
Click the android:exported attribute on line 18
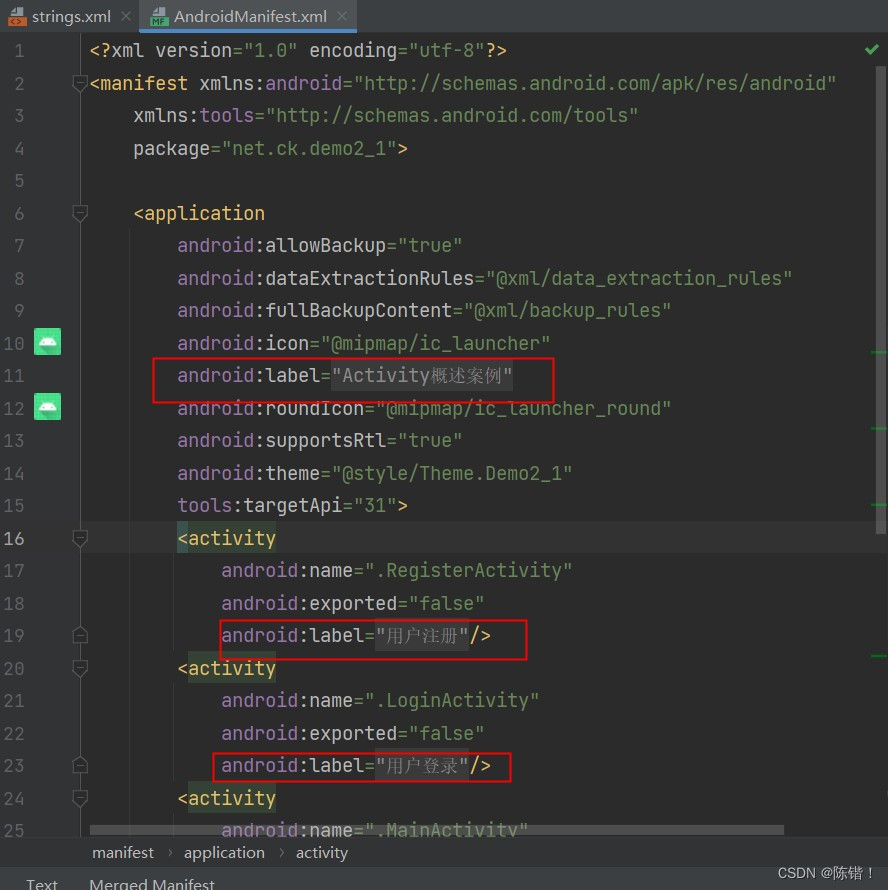(x=353, y=603)
